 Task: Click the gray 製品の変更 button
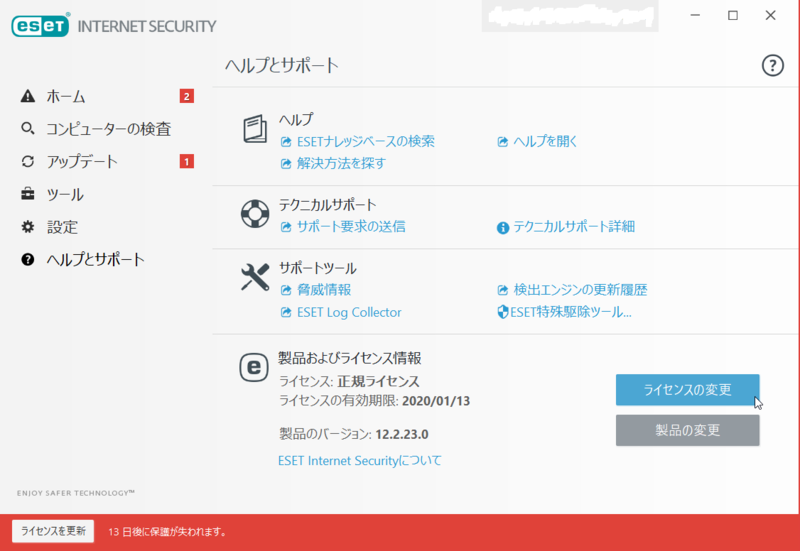click(687, 430)
